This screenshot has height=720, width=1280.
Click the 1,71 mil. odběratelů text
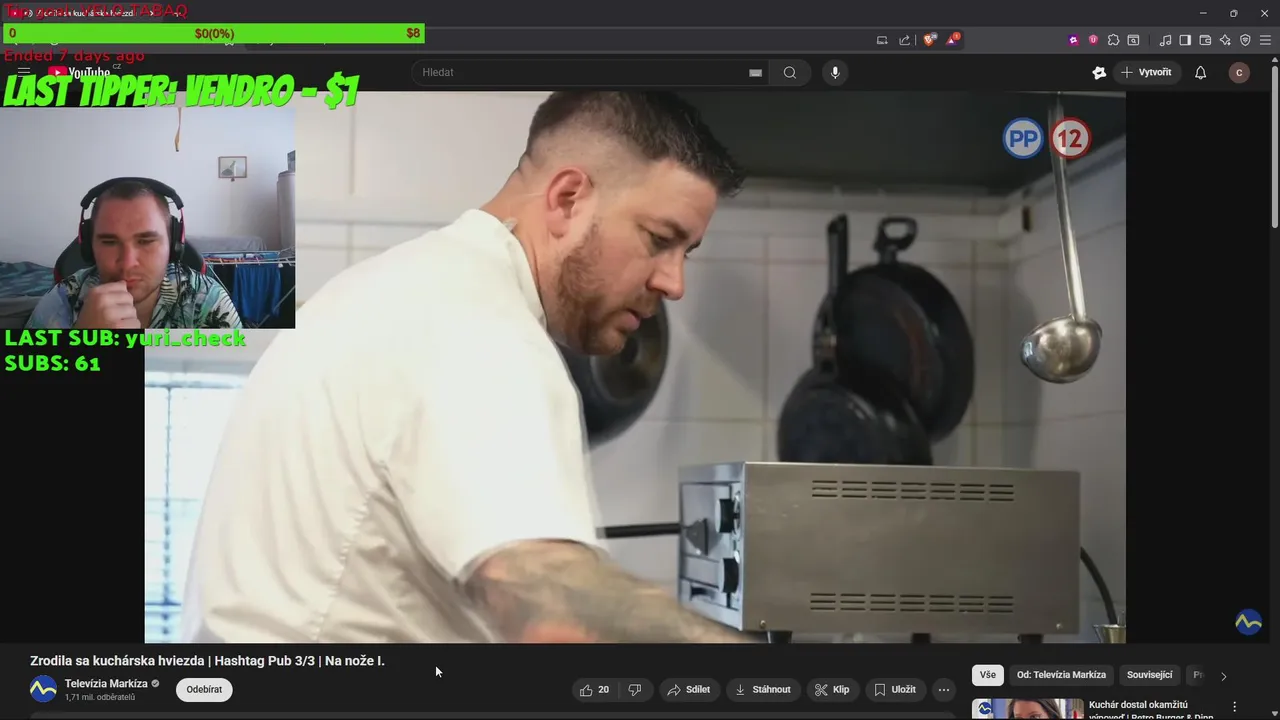[100, 697]
